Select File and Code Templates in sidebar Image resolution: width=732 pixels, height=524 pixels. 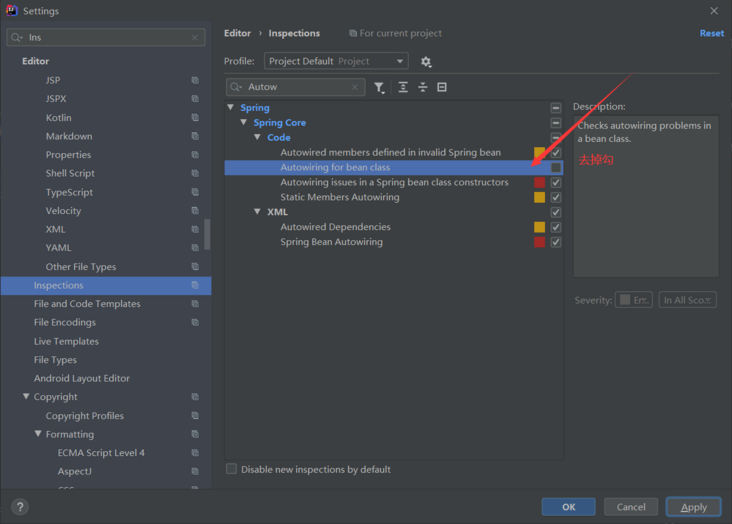(x=87, y=304)
